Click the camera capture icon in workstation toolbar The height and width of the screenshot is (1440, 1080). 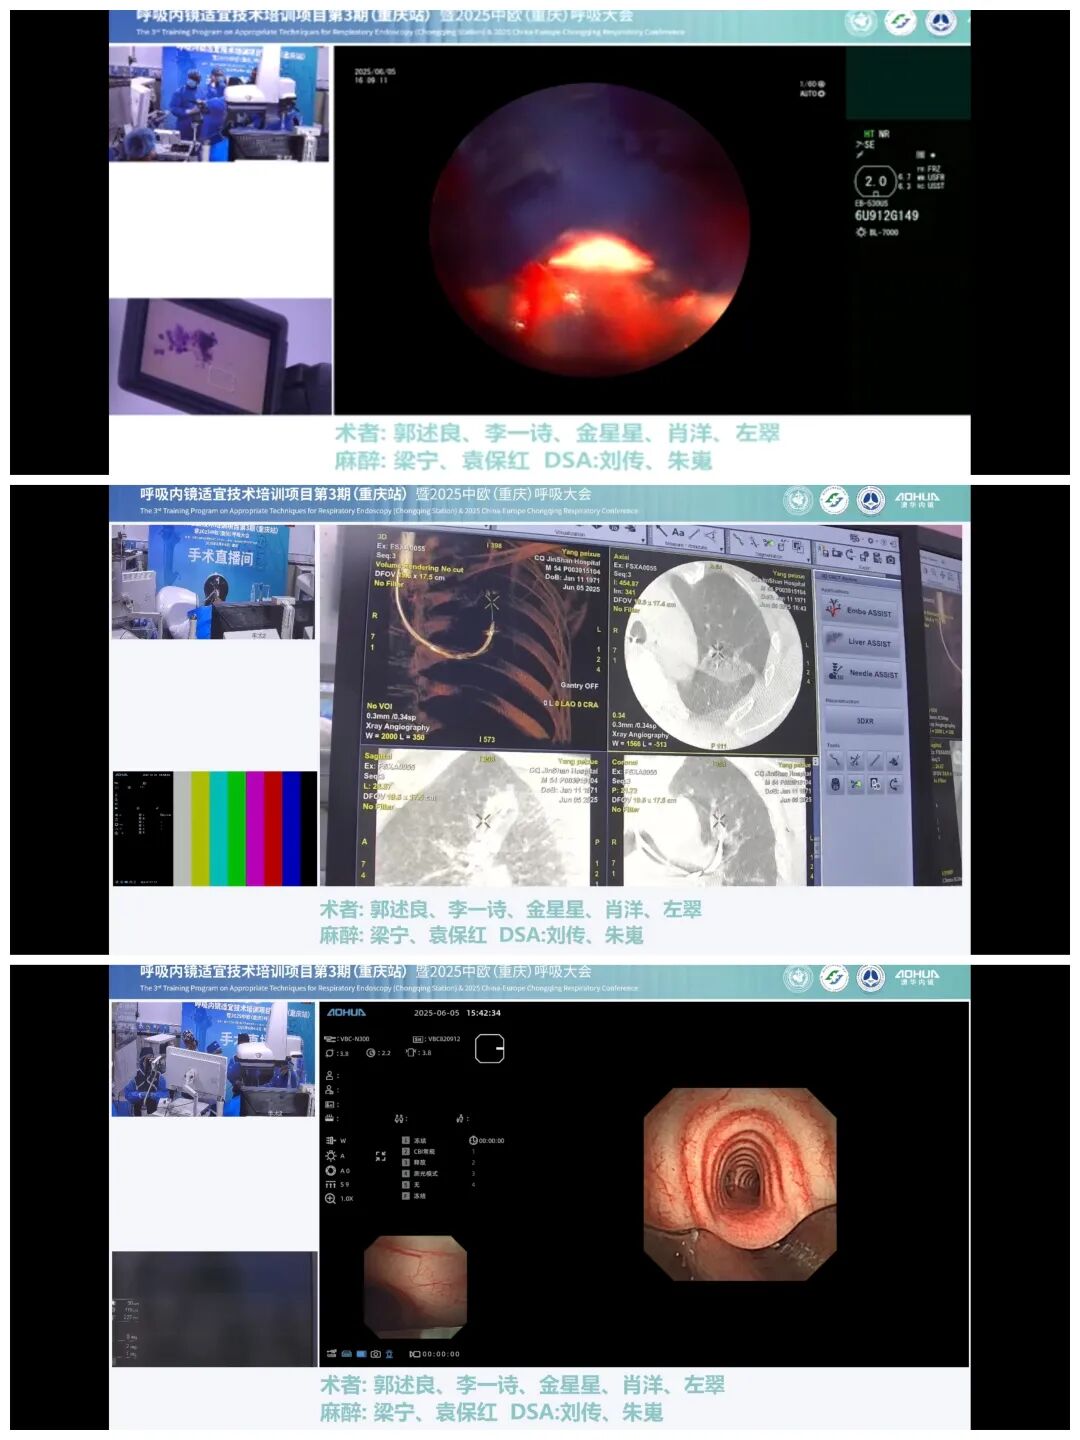tap(890, 559)
